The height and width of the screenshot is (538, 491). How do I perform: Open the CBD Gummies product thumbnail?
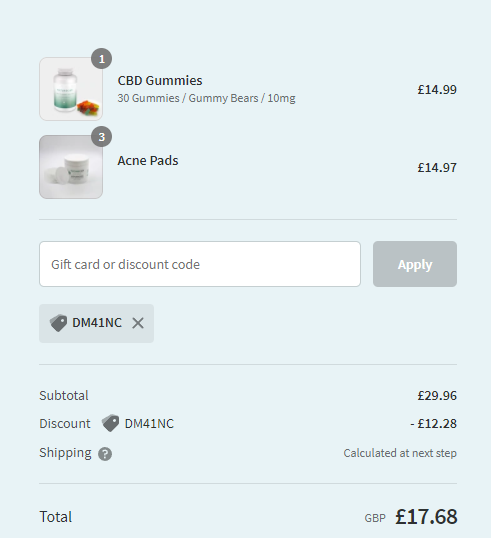(x=71, y=89)
